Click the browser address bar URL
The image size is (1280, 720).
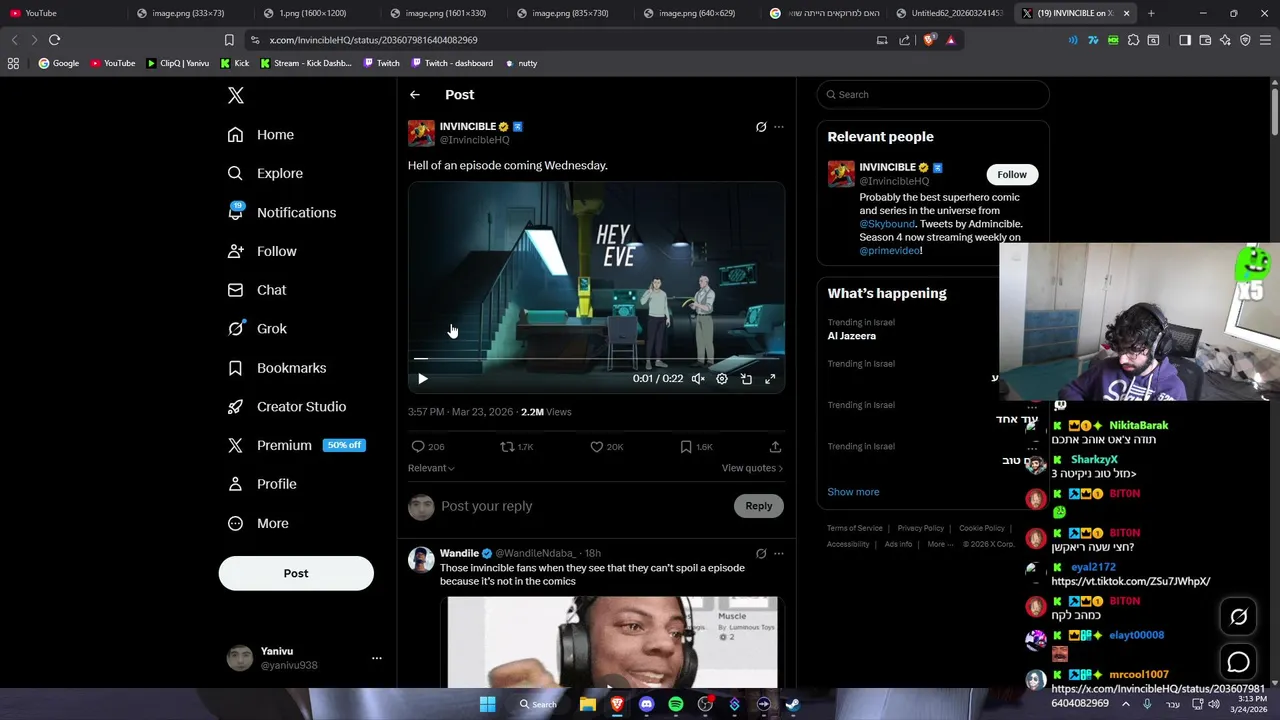click(x=373, y=40)
